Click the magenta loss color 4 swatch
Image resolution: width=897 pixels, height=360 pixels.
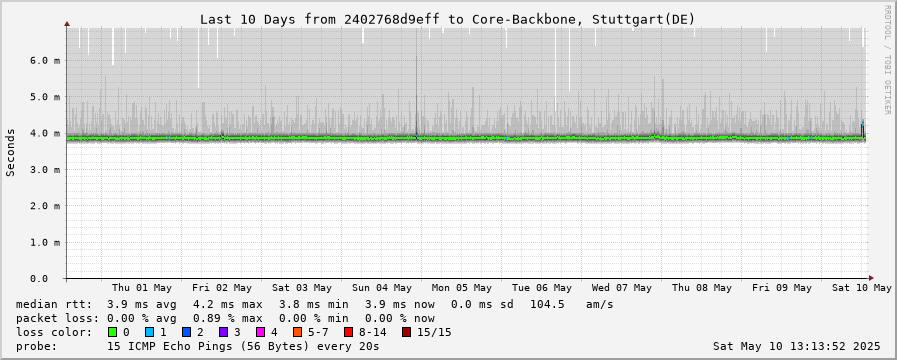click(x=260, y=332)
